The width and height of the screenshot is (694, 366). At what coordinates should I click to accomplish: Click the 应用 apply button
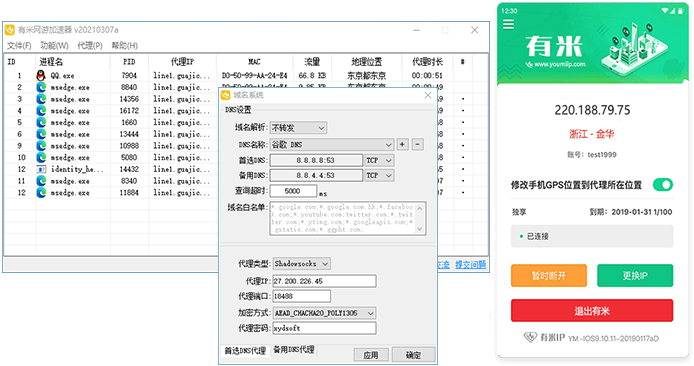(x=371, y=355)
